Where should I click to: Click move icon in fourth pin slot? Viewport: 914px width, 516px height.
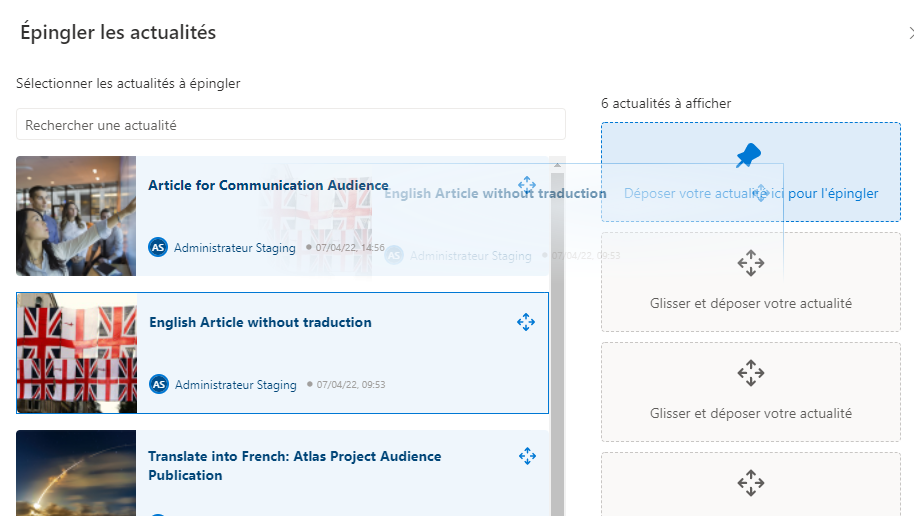[x=751, y=483]
